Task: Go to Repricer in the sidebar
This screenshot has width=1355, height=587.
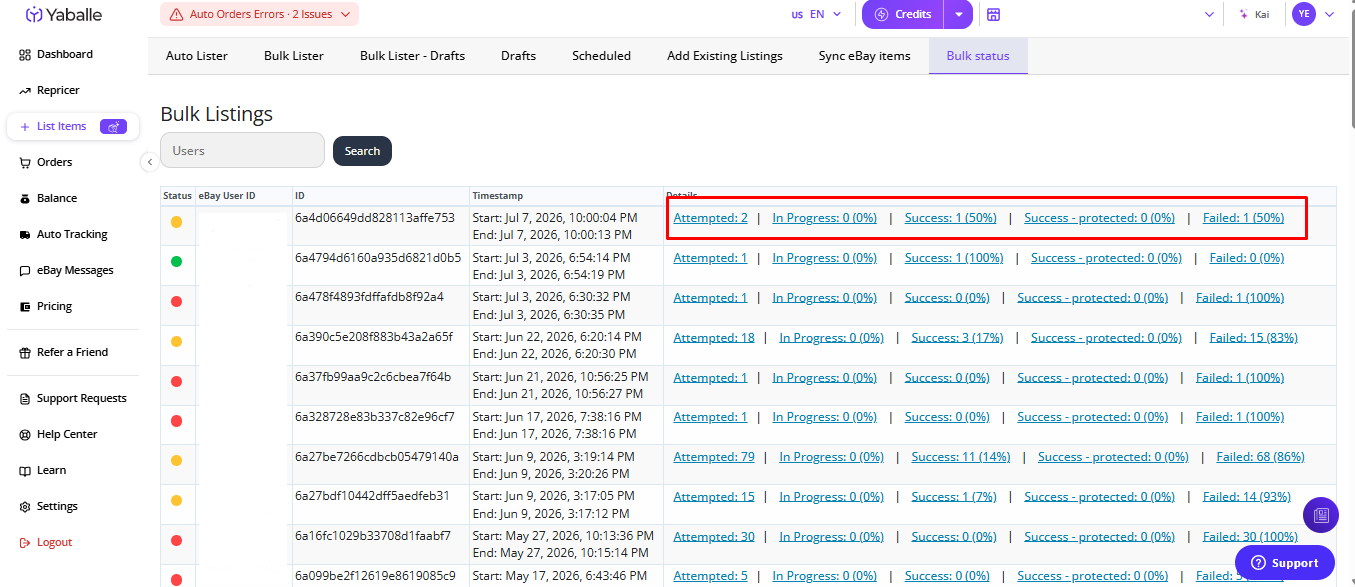Action: 58,90
